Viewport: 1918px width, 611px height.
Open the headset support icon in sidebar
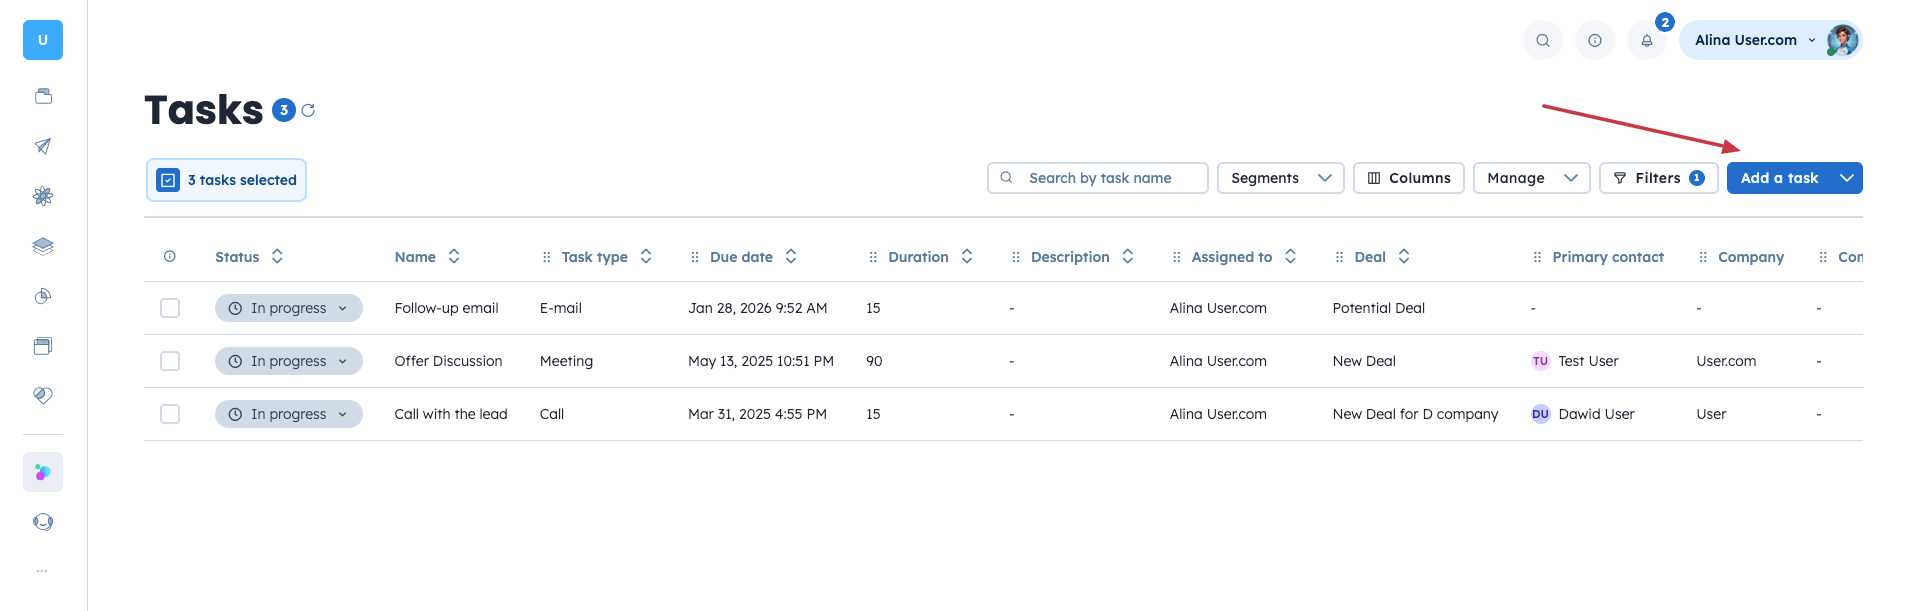pos(43,522)
